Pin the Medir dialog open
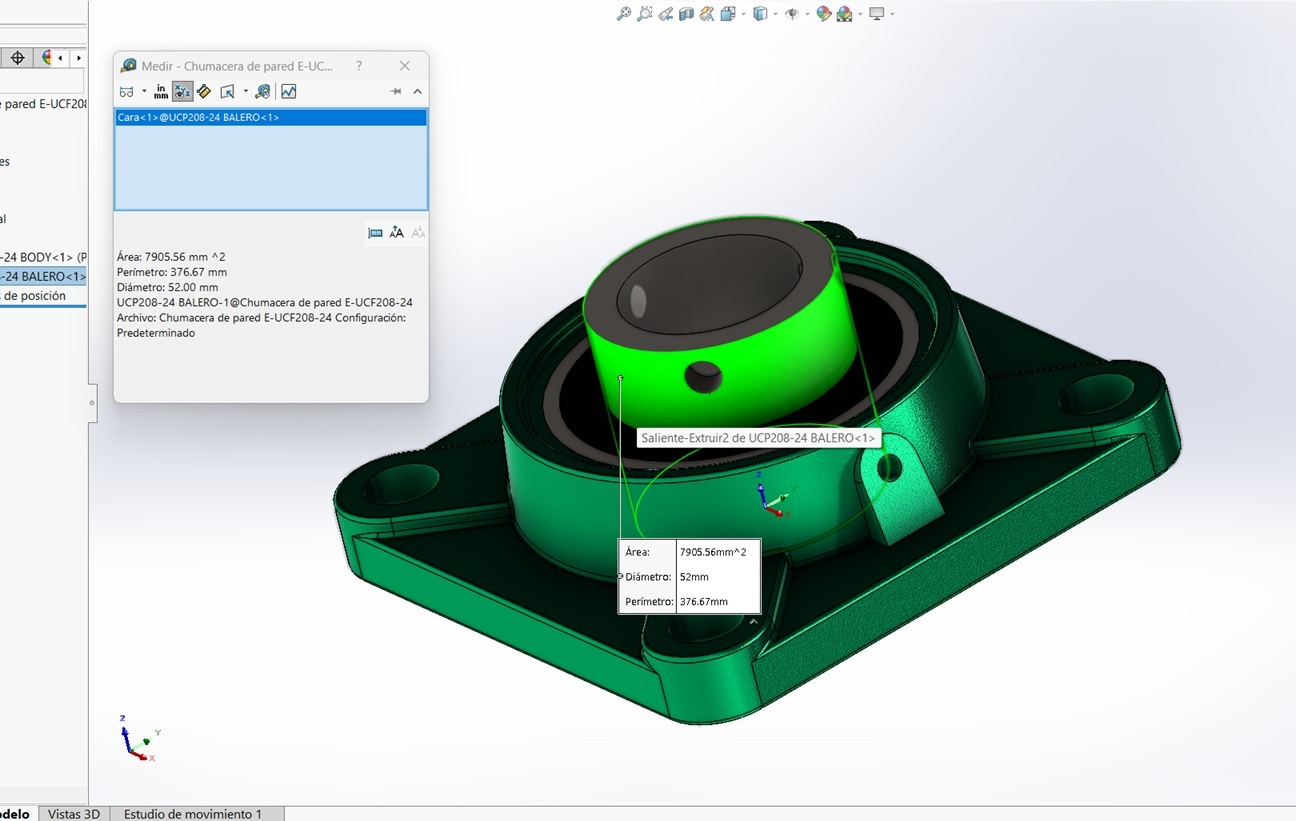Viewport: 1296px width, 821px height. click(x=396, y=92)
